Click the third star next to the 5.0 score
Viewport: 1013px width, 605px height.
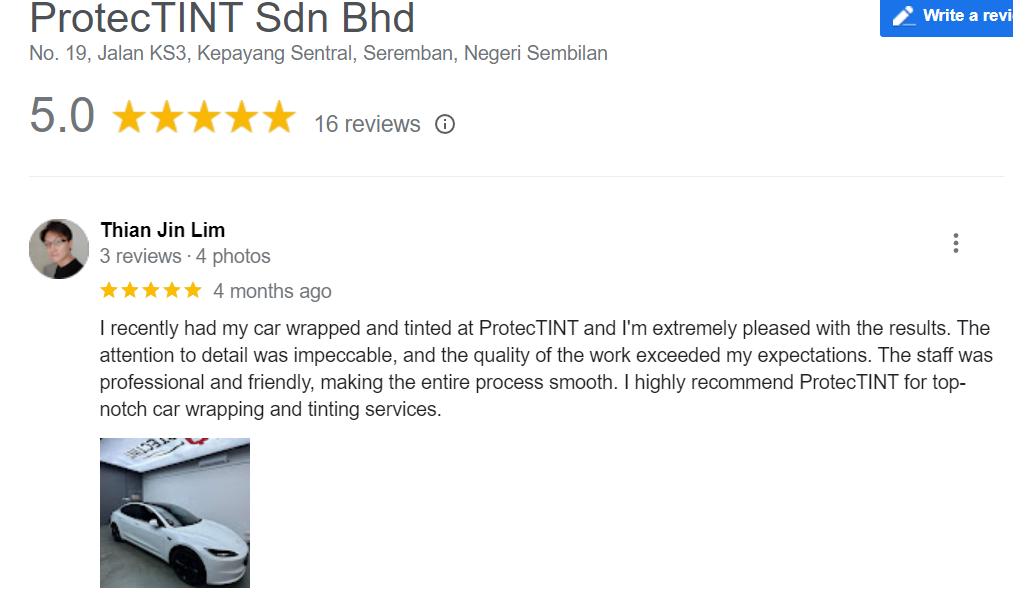click(204, 116)
